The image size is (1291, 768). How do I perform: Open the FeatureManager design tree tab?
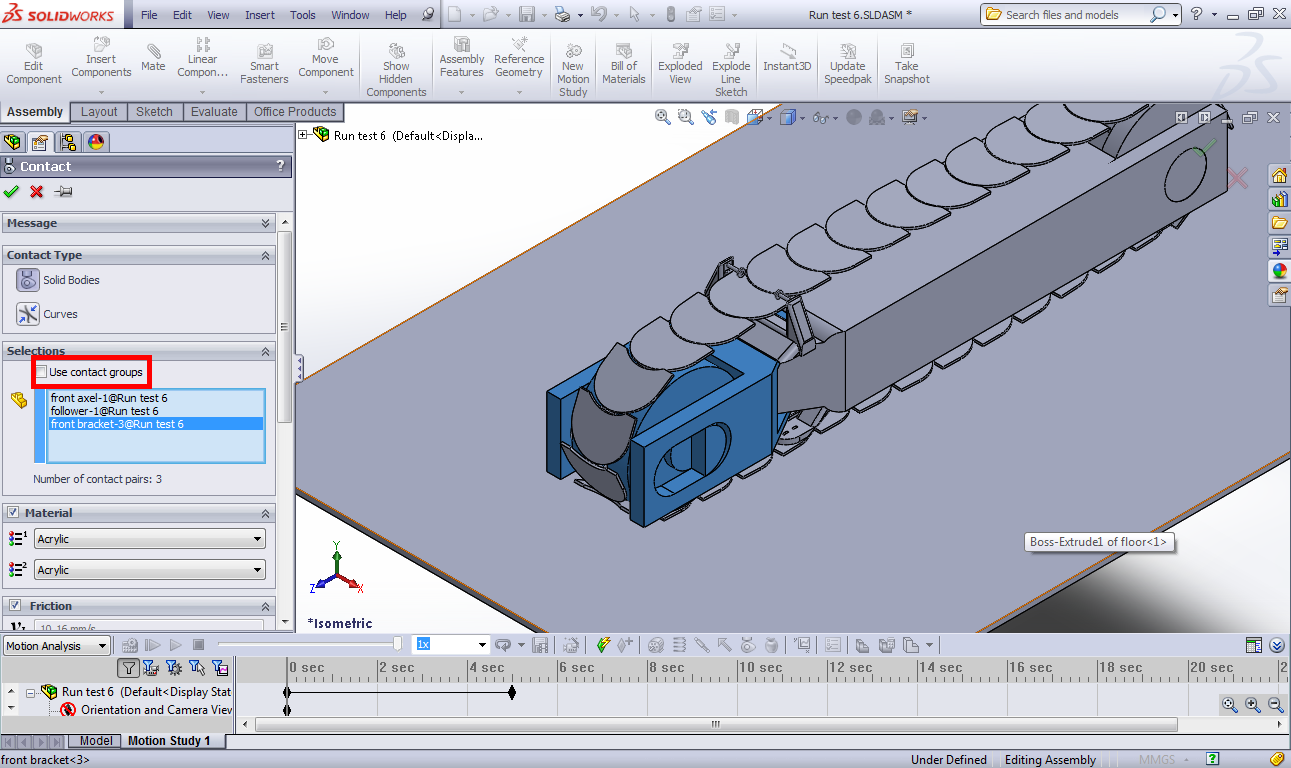tap(13, 142)
